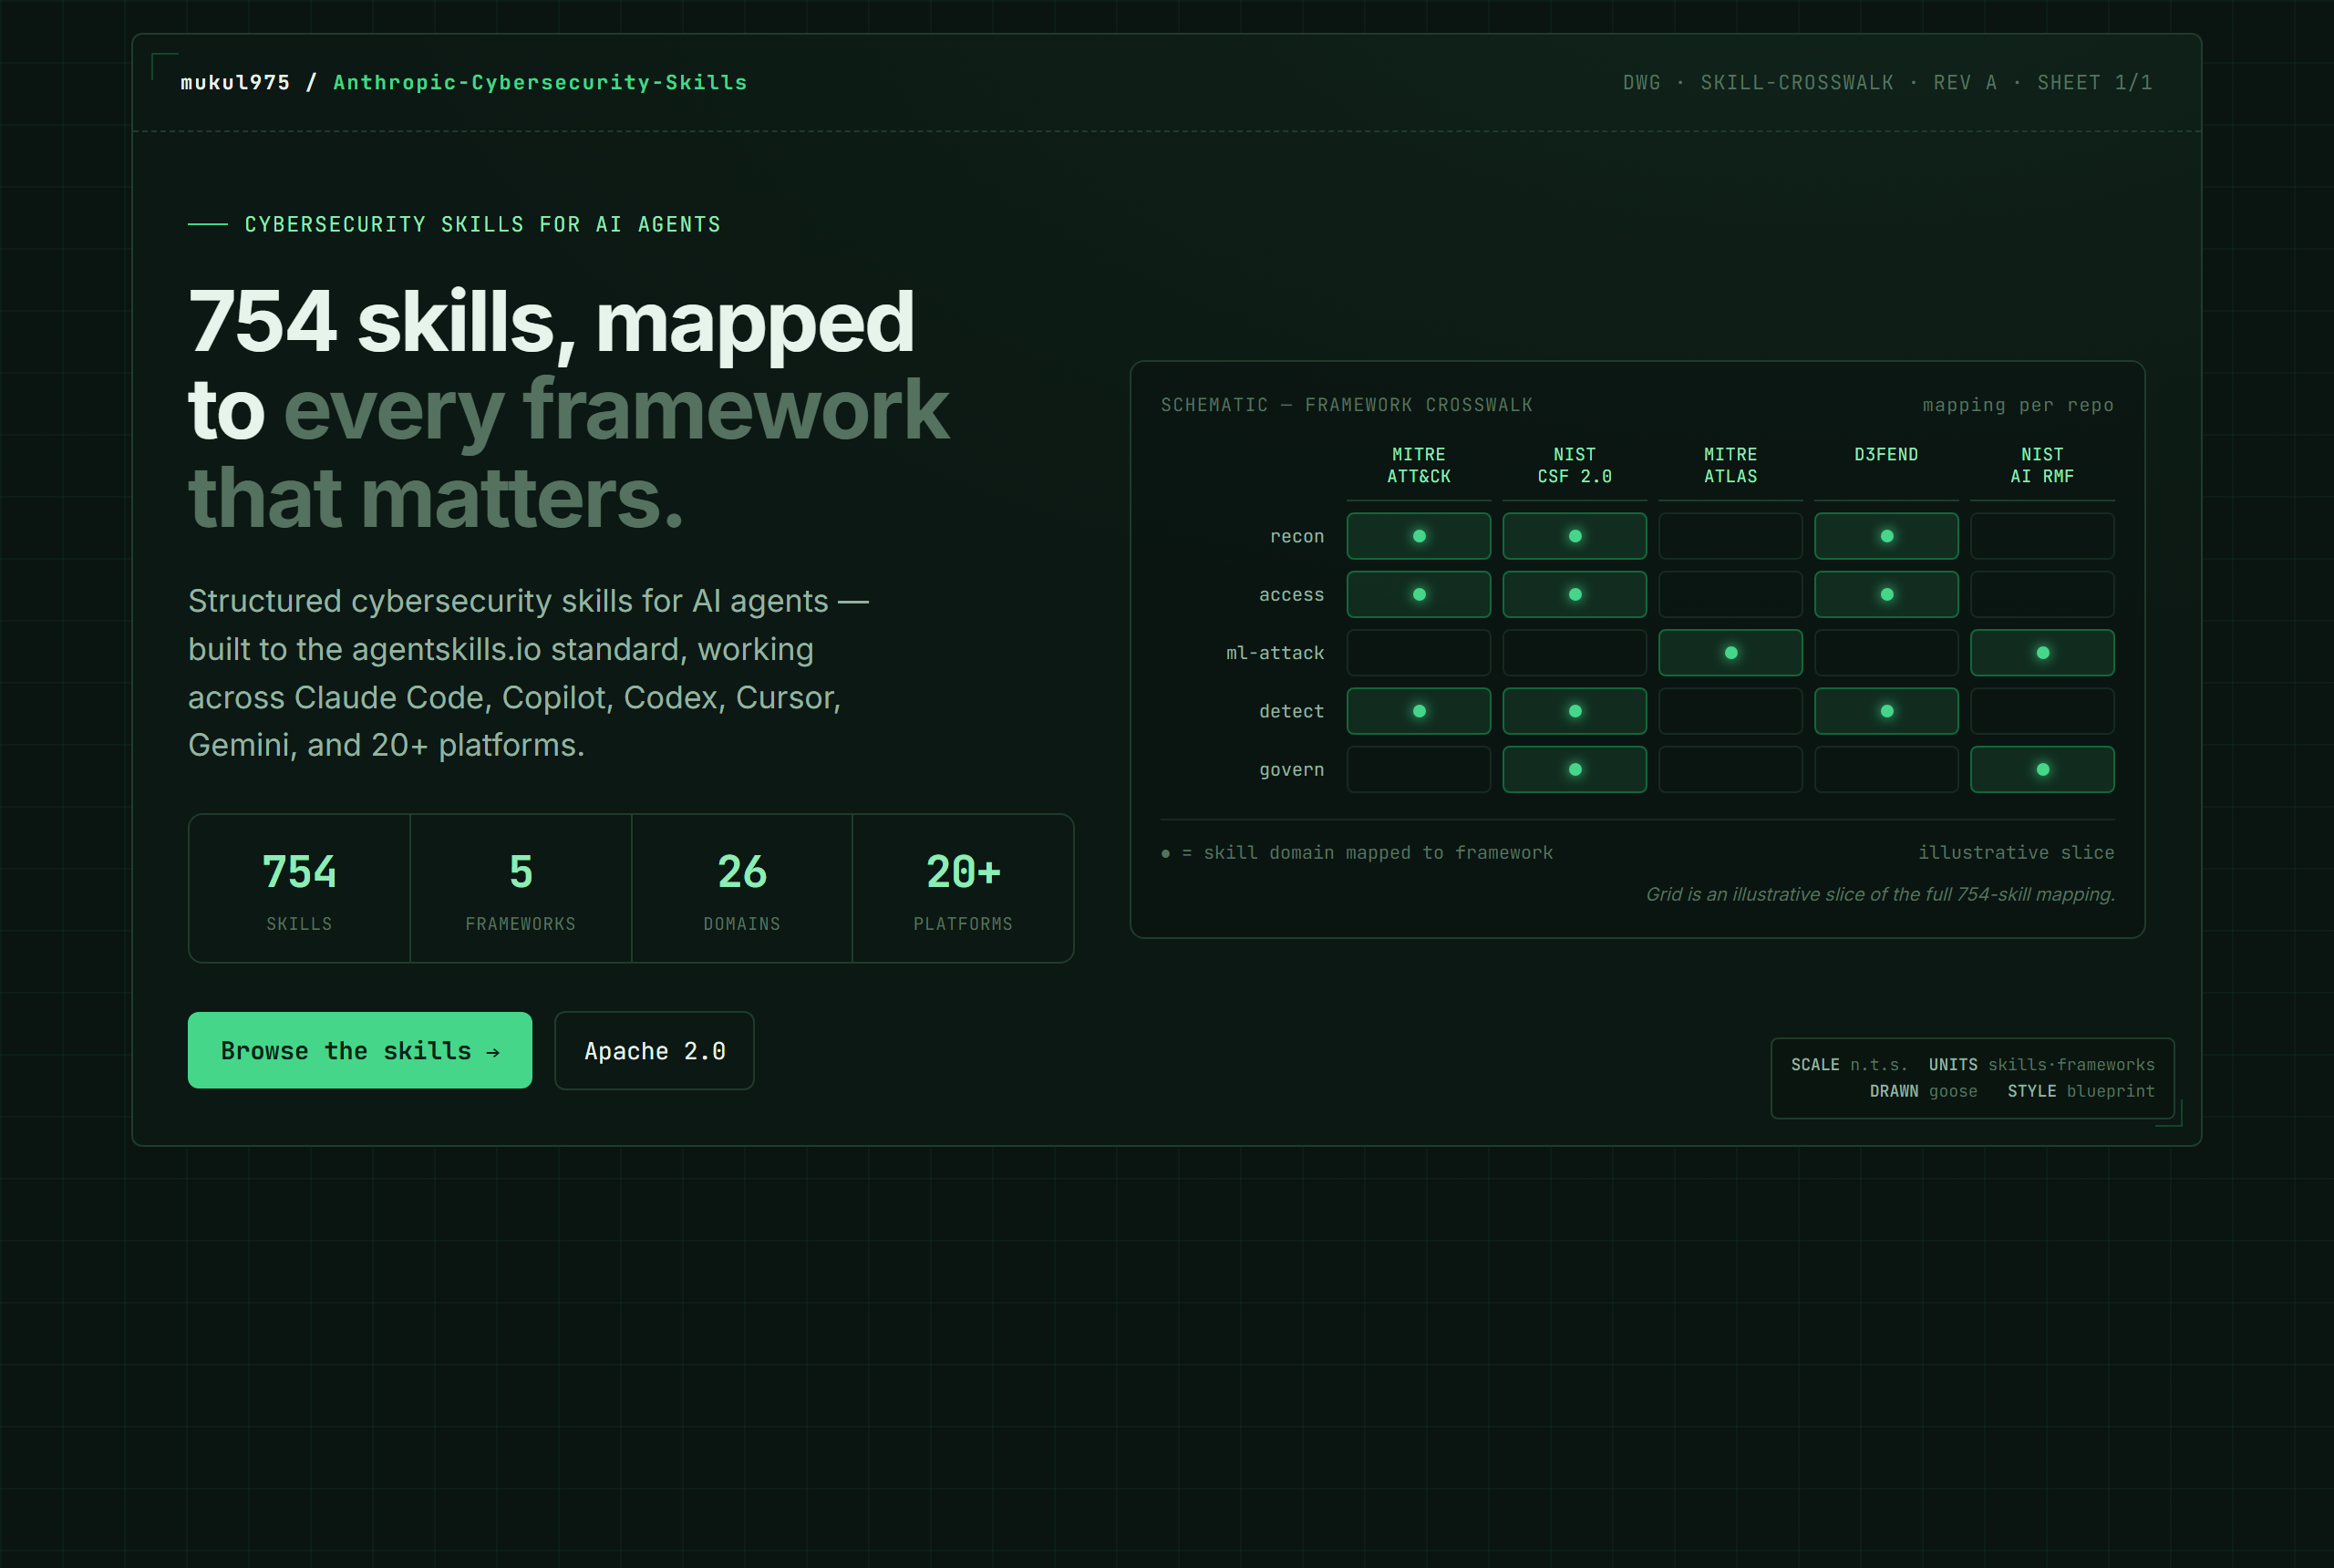Click the UNITS skills·frameworks entry

point(2041,1064)
